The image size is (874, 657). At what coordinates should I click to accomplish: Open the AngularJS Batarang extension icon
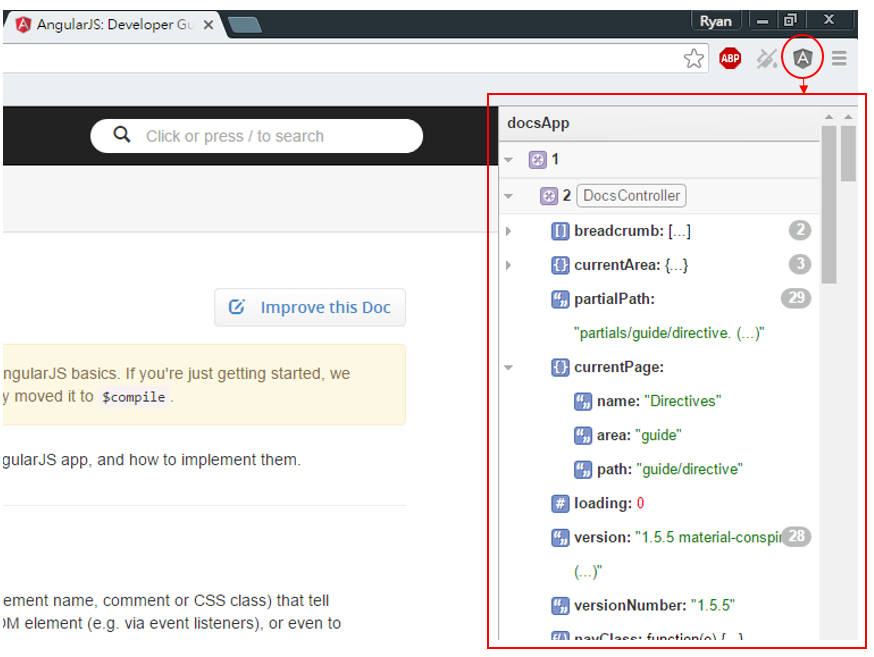pos(802,58)
